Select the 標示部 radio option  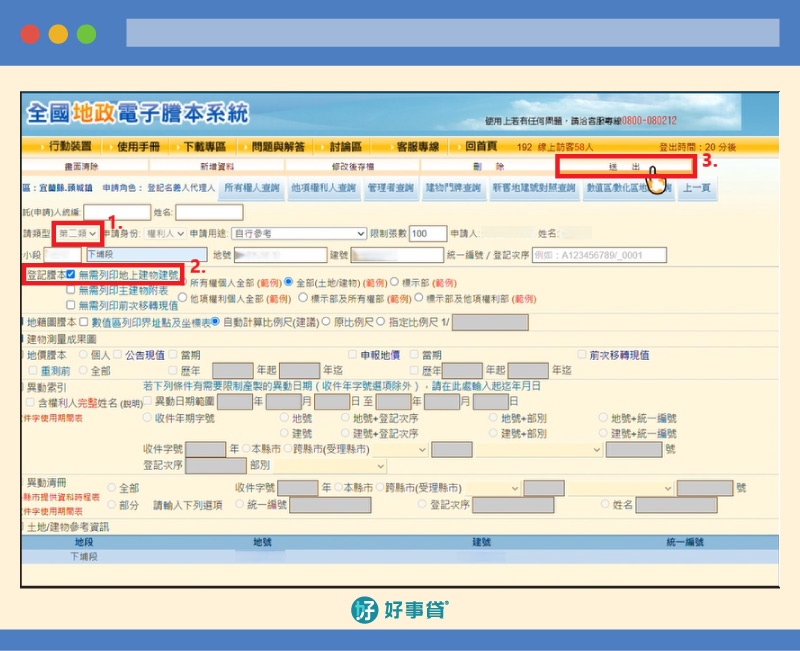(x=394, y=283)
